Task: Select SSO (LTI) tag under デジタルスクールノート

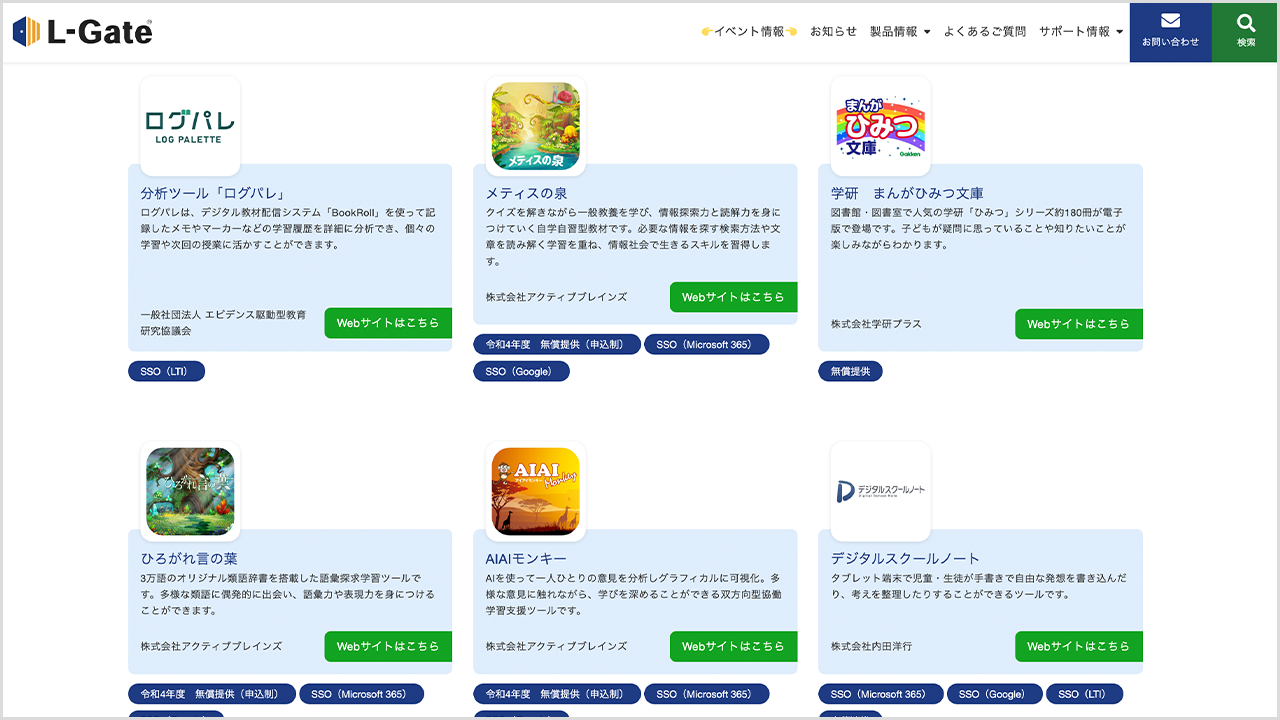Action: pyautogui.click(x=1084, y=694)
